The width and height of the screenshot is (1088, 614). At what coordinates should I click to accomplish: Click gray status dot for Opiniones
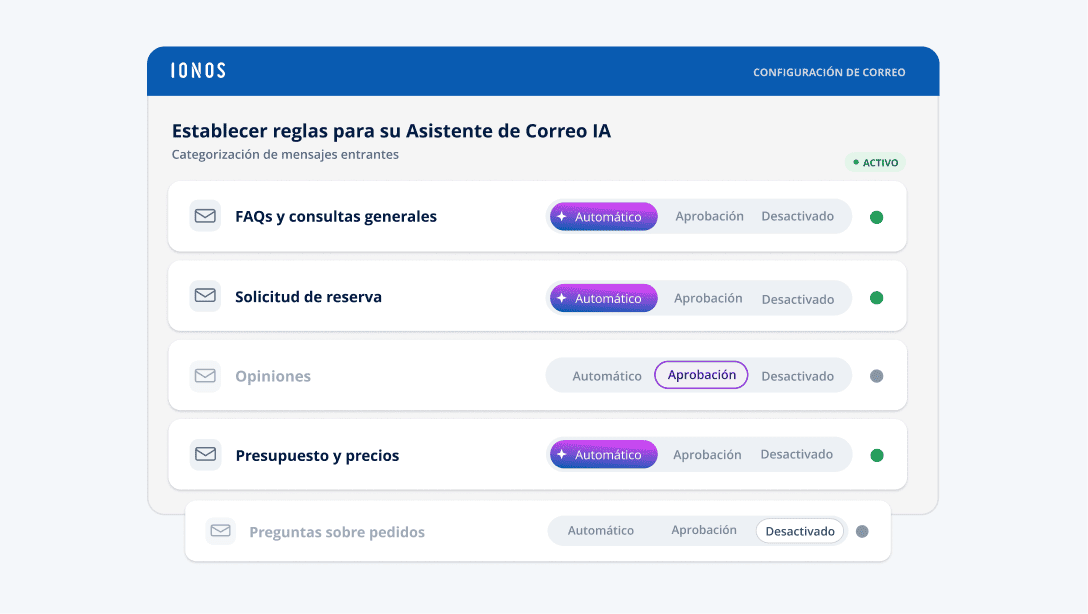coord(876,376)
